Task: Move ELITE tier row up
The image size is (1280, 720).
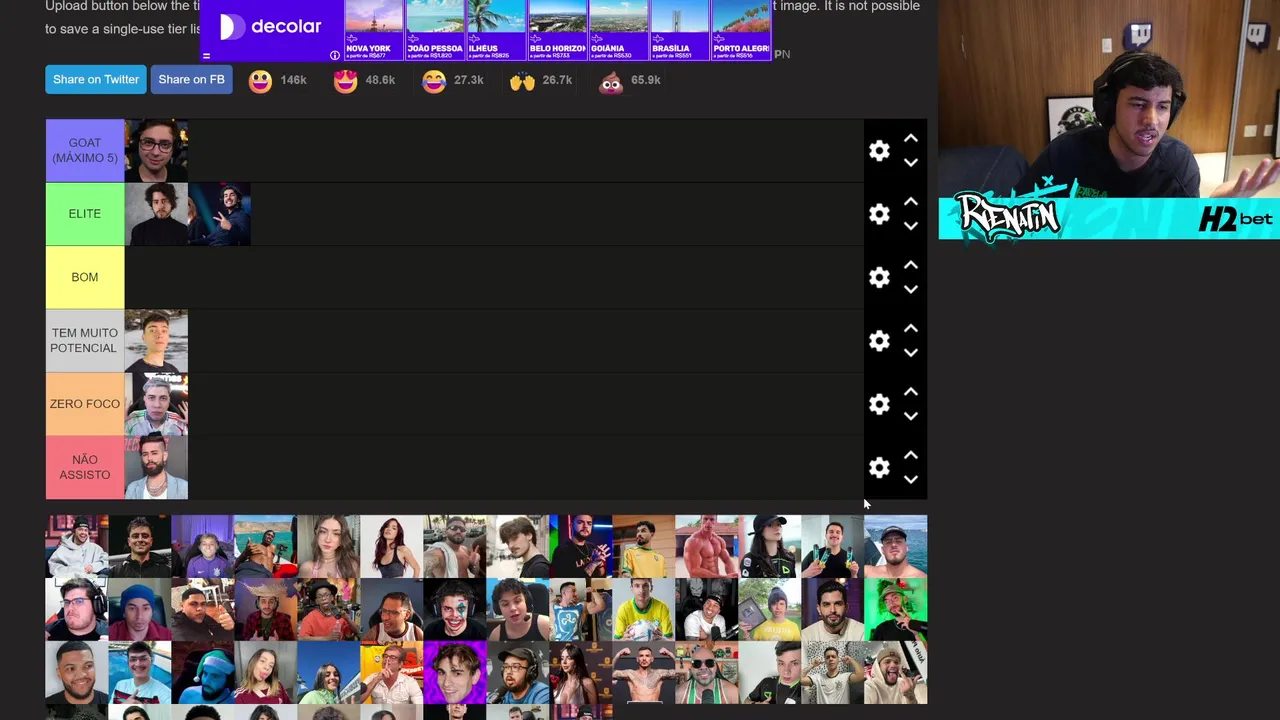Action: pyautogui.click(x=911, y=201)
